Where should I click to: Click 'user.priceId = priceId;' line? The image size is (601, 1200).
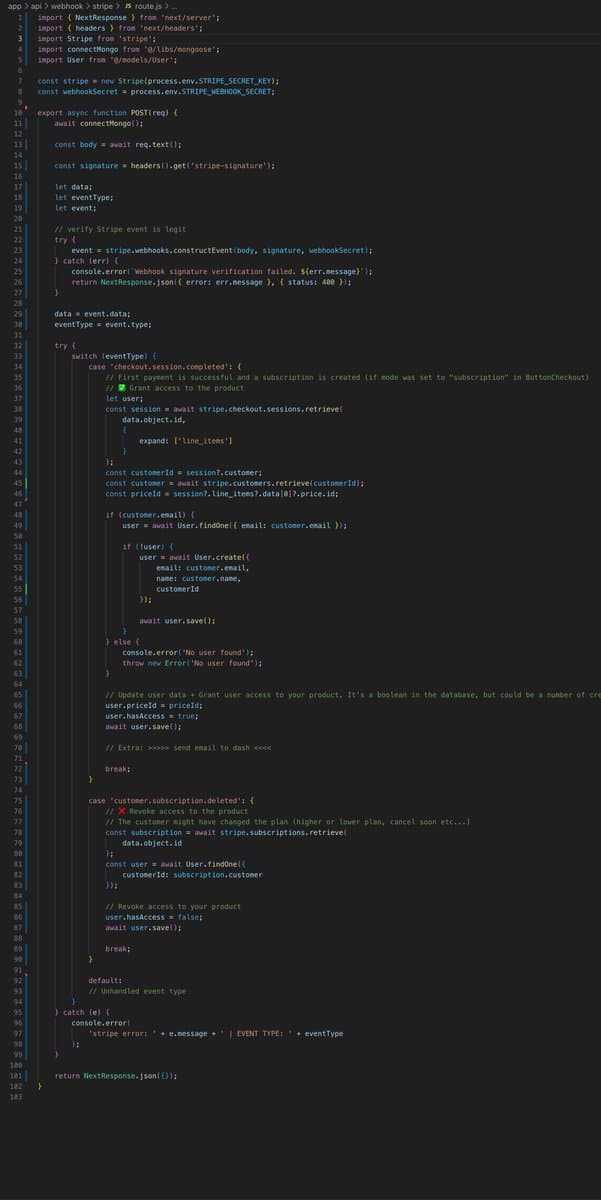pos(154,705)
